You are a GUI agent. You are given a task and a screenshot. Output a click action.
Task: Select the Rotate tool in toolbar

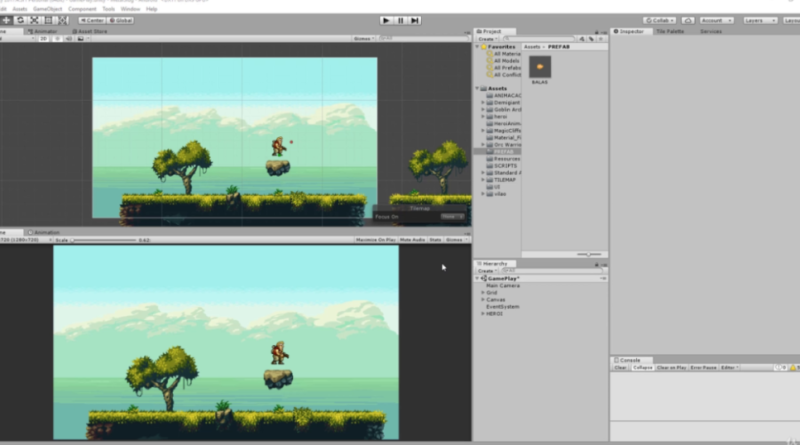20,20
